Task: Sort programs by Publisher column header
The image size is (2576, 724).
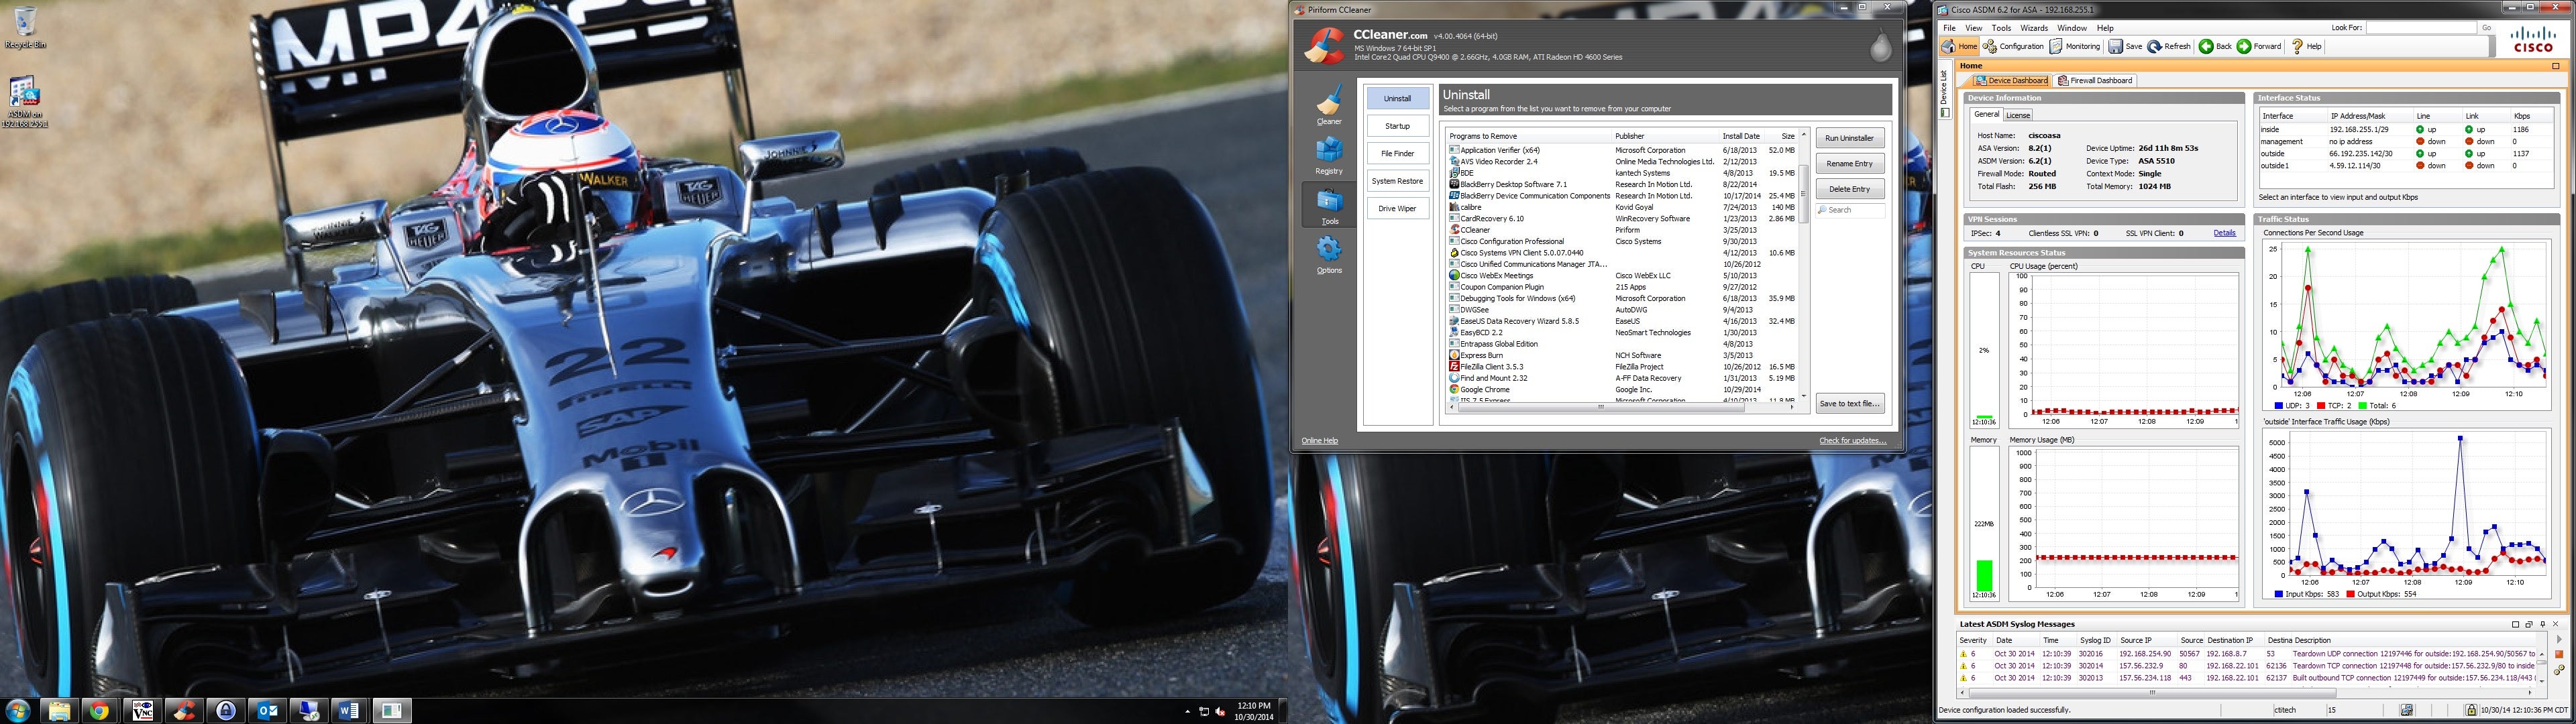Action: [1665, 136]
